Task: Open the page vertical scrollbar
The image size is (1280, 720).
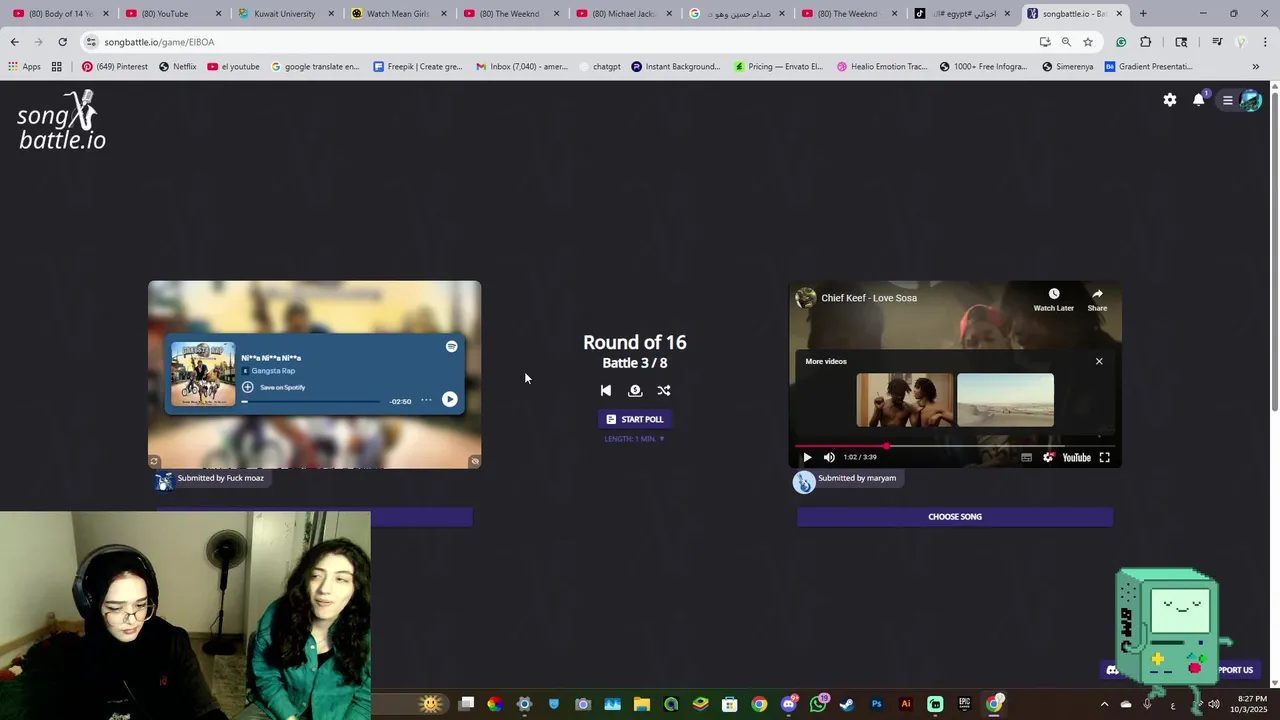Action: [1274, 250]
